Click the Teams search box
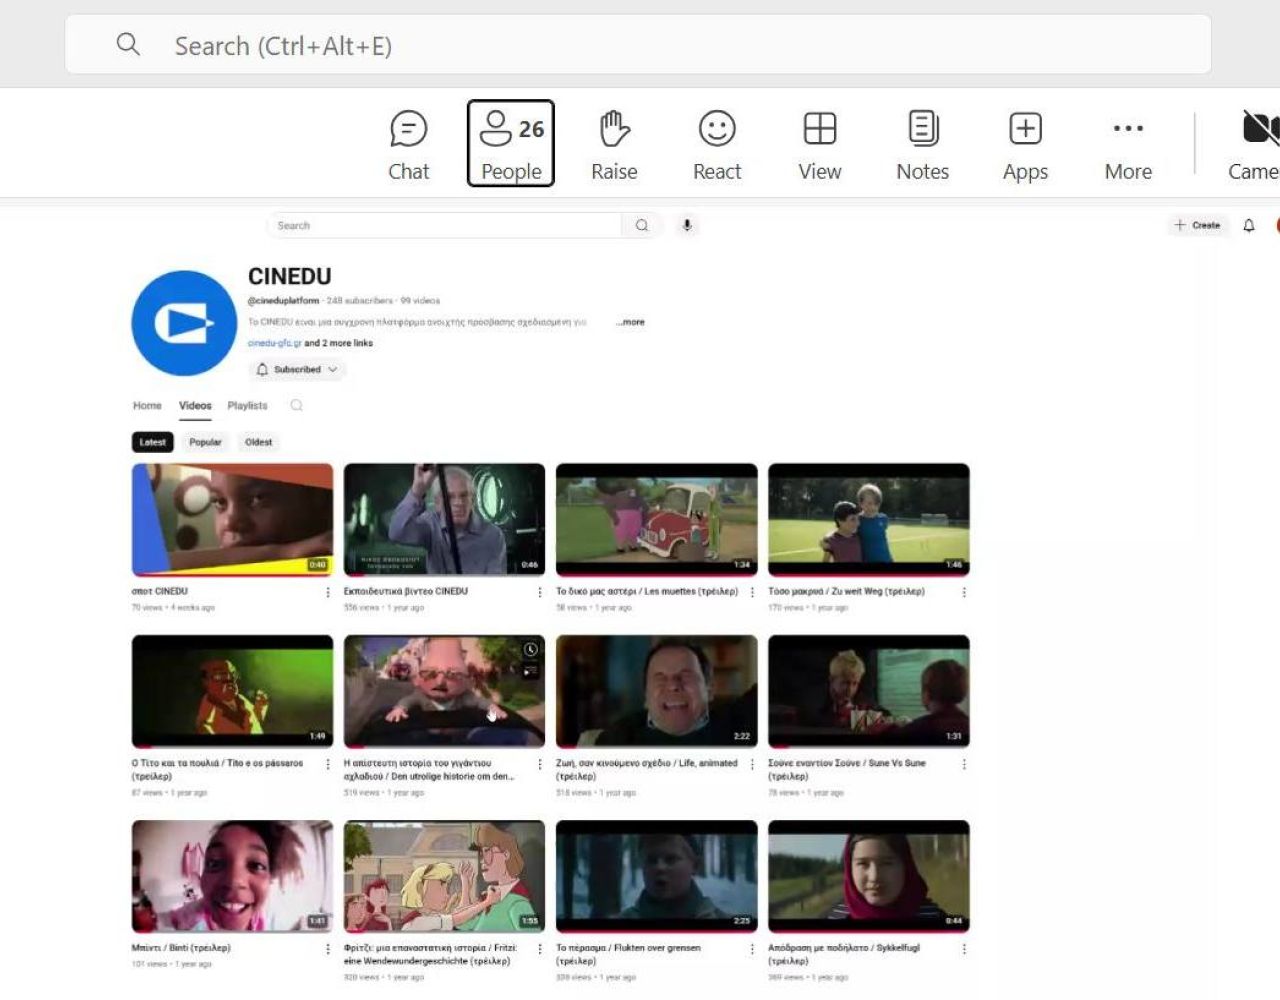Viewport: 1280px width, 1000px height. pyautogui.click(x=638, y=45)
